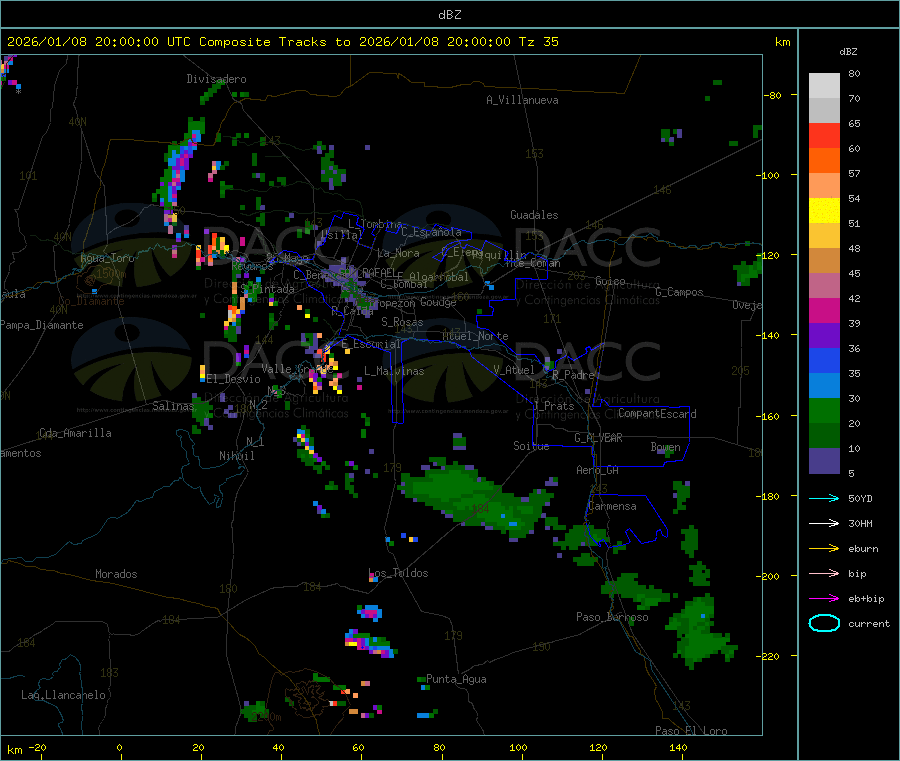Image resolution: width=900 pixels, height=761 pixels.
Task: Click the 100 km bottom axis label
Action: click(518, 747)
